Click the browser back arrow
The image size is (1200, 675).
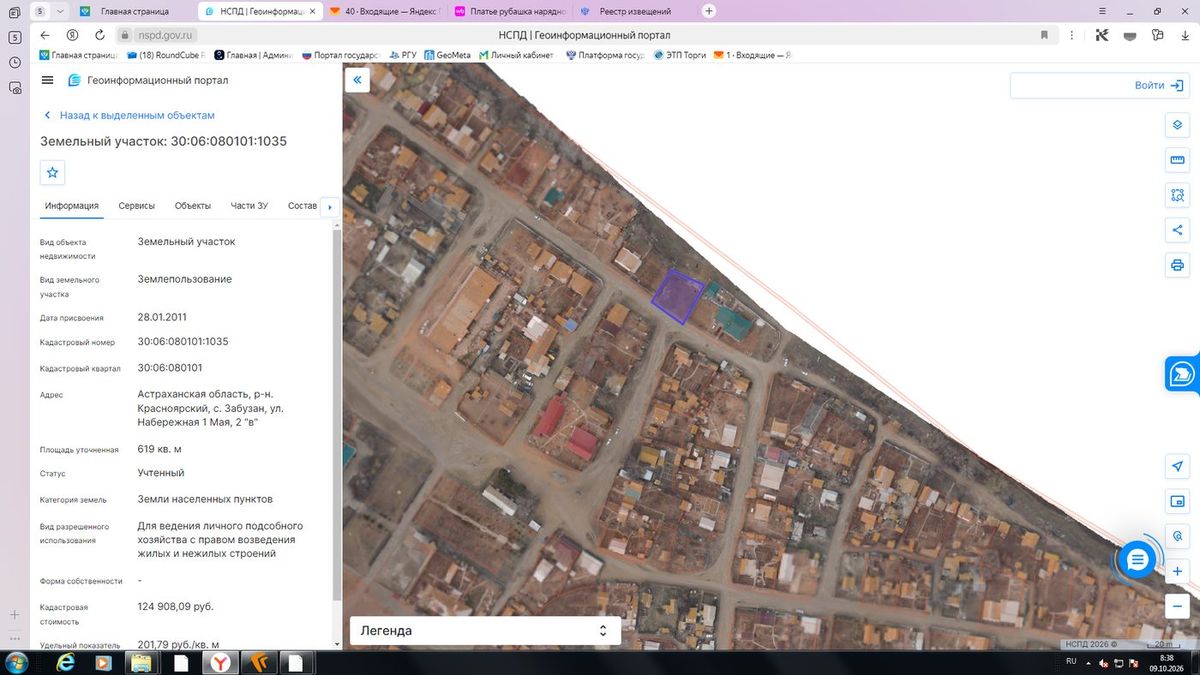pos(45,35)
